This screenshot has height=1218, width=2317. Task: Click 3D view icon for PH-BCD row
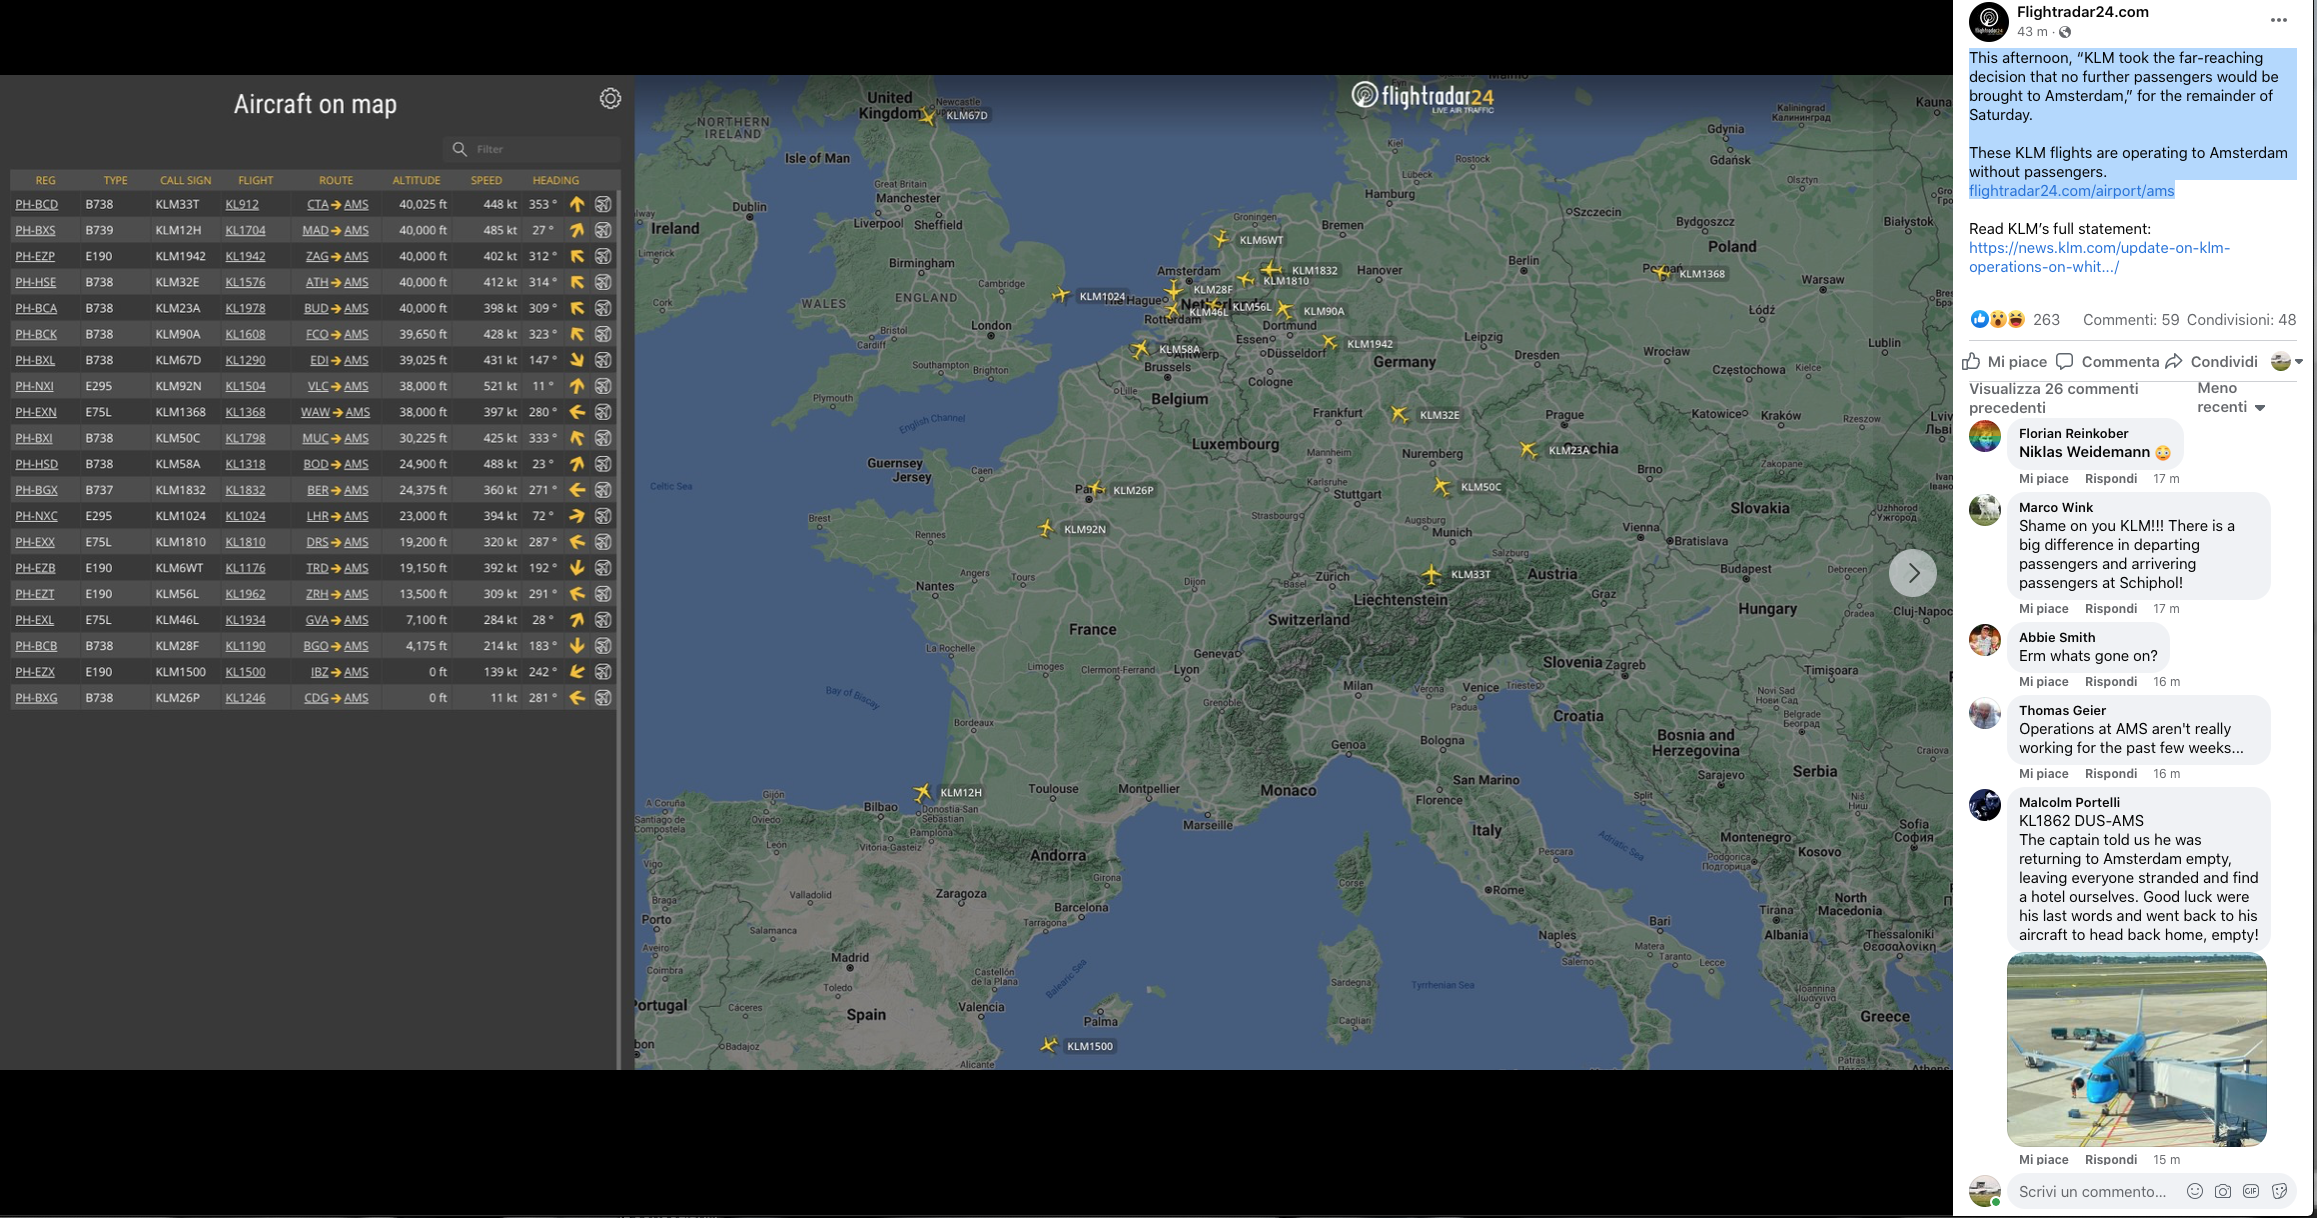(603, 204)
